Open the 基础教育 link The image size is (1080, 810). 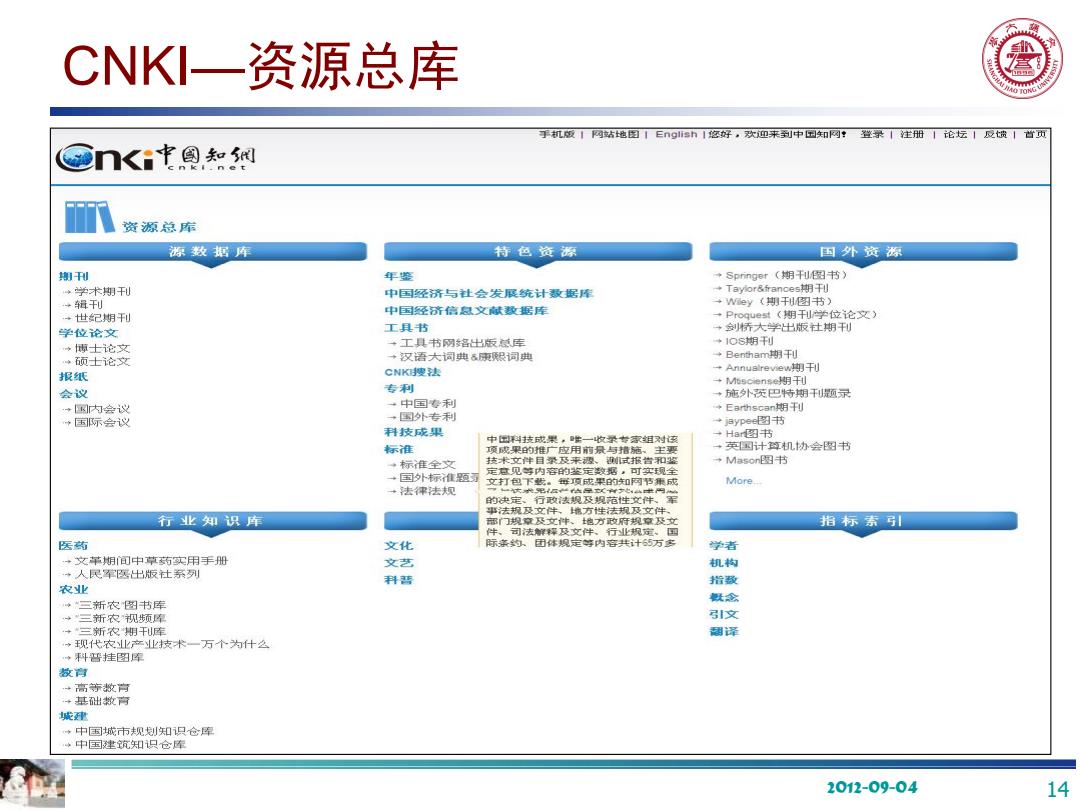point(103,701)
